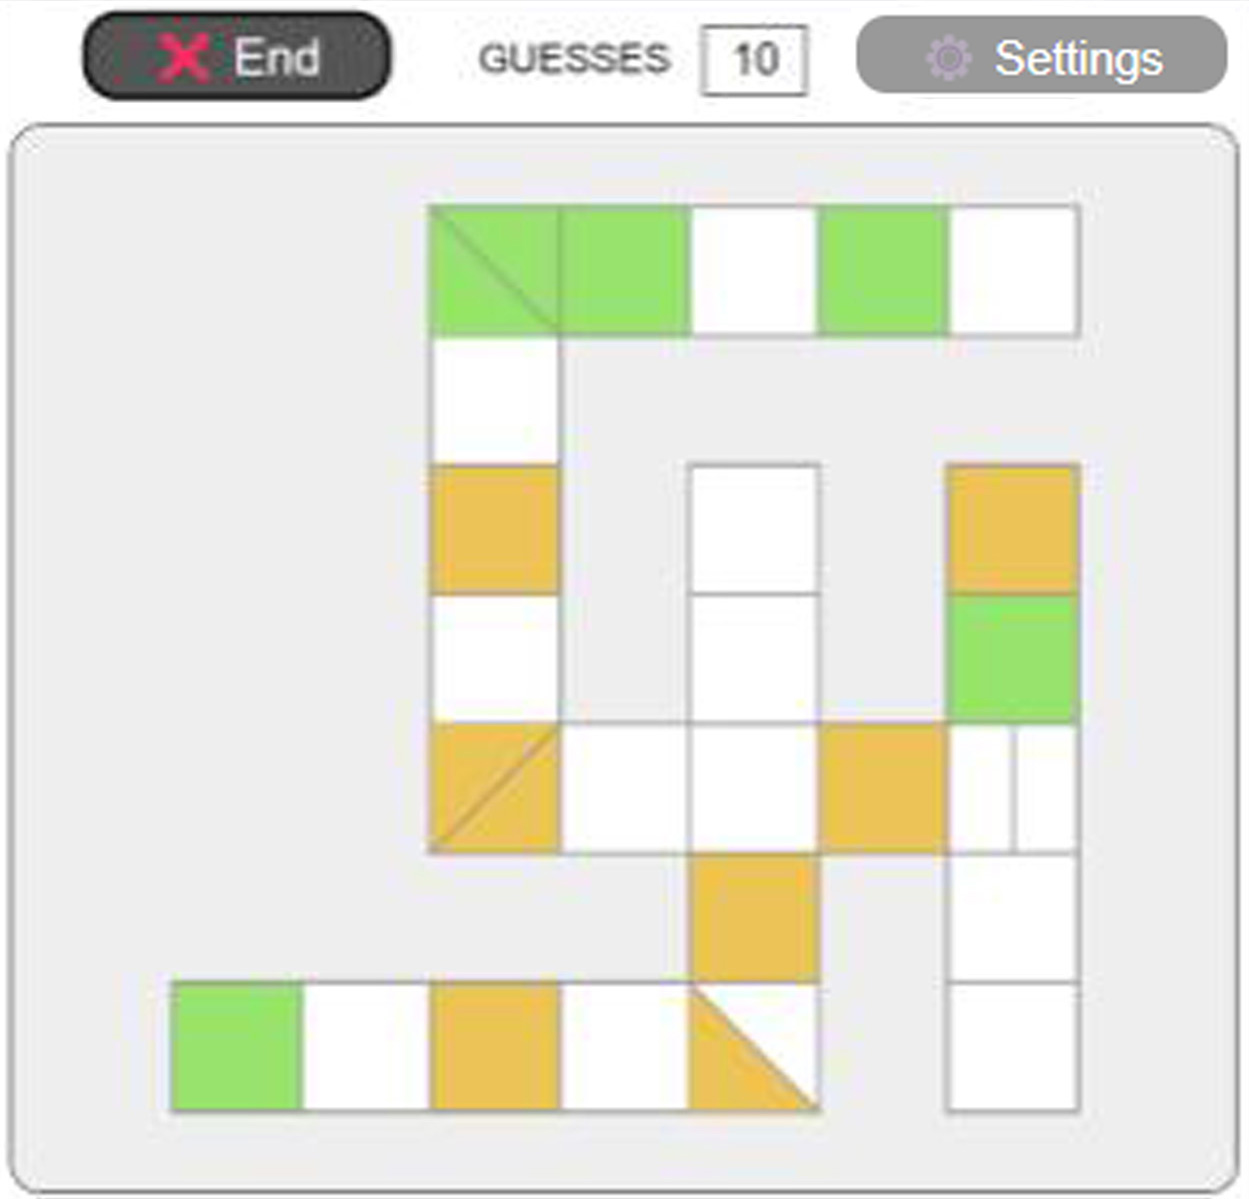This screenshot has height=1199, width=1249.
Task: Click the GUESSES counter box showing 10
Action: coord(755,60)
